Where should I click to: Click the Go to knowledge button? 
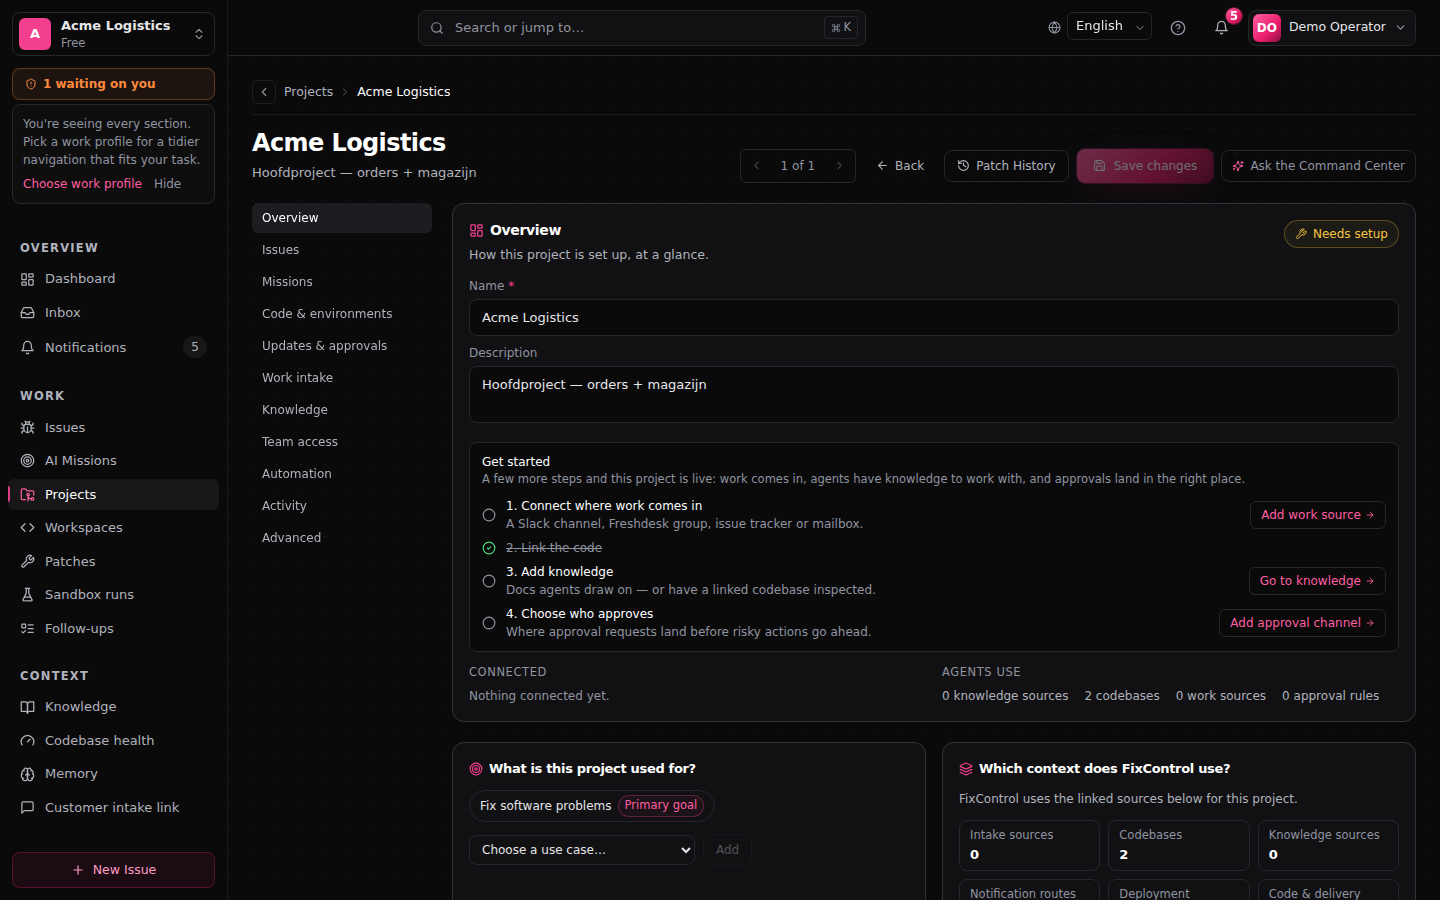point(1317,581)
